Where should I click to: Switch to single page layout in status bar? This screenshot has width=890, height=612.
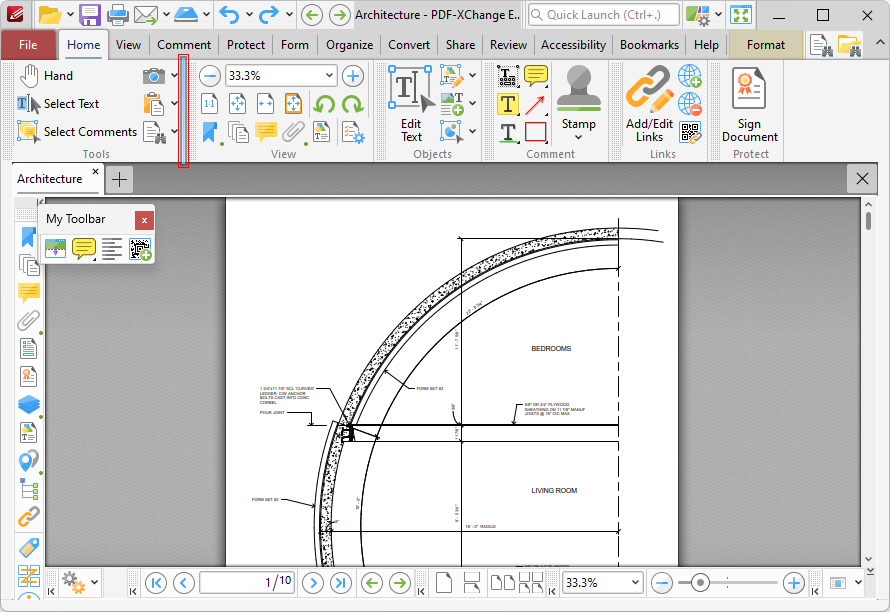coord(444,582)
